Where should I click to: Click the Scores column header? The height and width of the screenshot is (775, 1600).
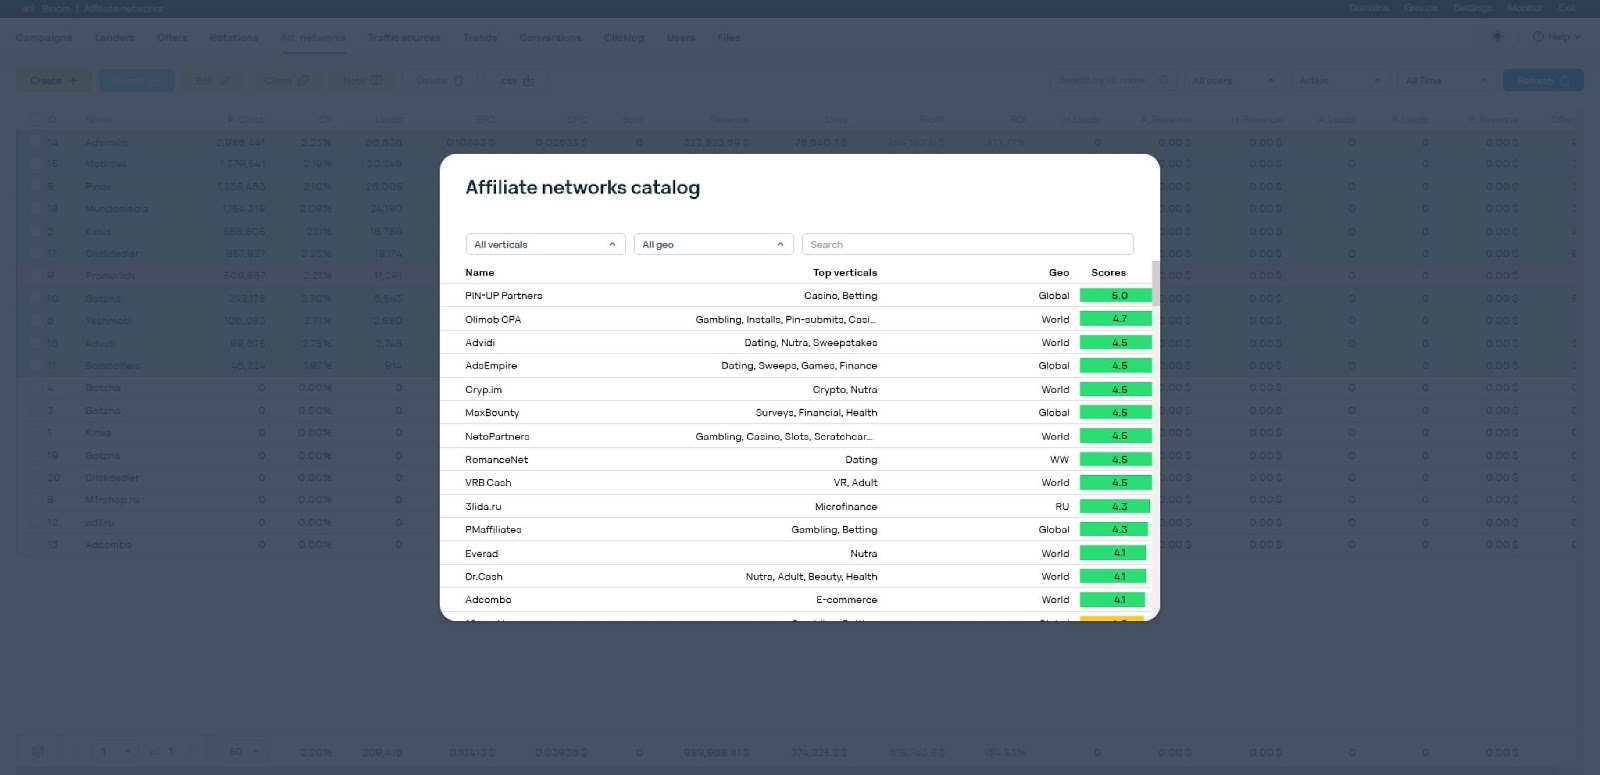click(1108, 272)
